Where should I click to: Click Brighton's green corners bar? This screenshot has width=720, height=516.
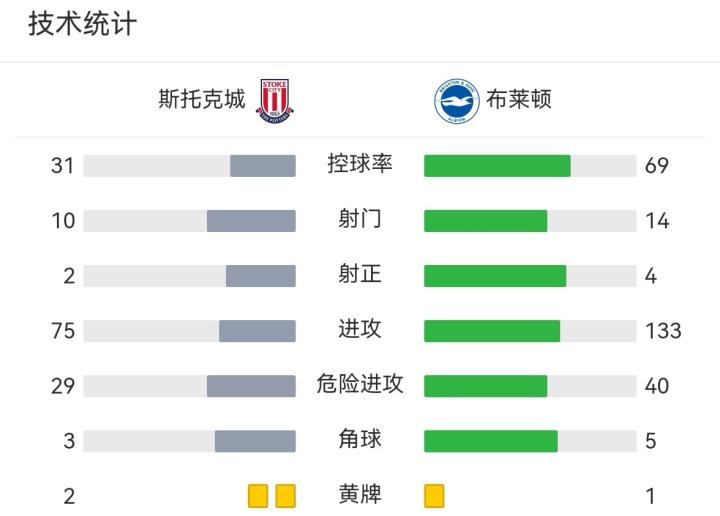click(x=490, y=441)
